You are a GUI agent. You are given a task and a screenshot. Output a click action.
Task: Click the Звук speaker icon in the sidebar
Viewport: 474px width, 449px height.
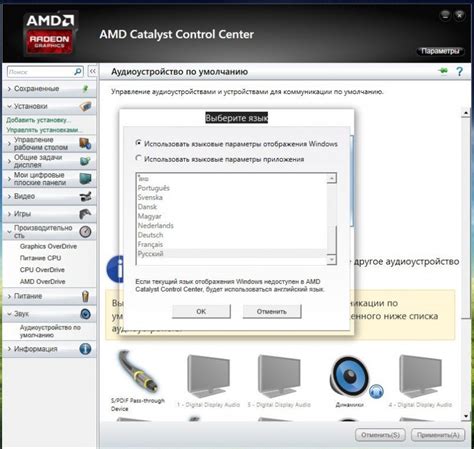click(85, 314)
